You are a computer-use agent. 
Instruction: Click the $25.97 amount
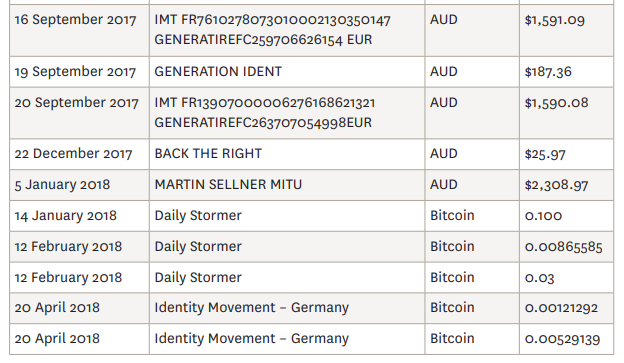coord(545,154)
